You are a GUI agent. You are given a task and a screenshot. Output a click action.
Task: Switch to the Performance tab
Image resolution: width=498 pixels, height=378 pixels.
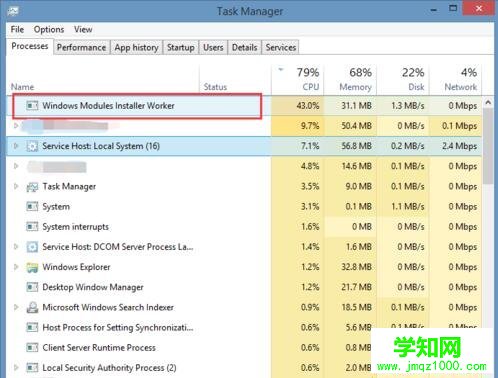[81, 47]
